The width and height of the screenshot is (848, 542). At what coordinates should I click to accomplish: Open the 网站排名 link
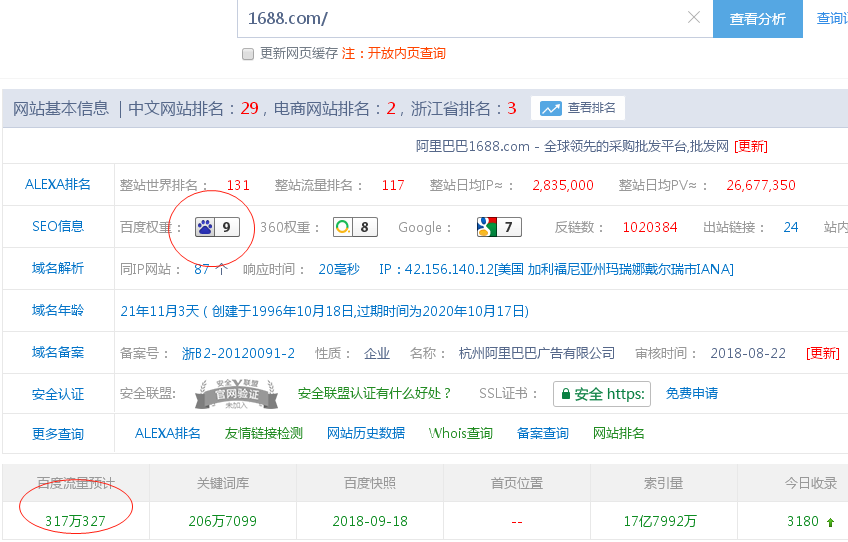[x=619, y=433]
